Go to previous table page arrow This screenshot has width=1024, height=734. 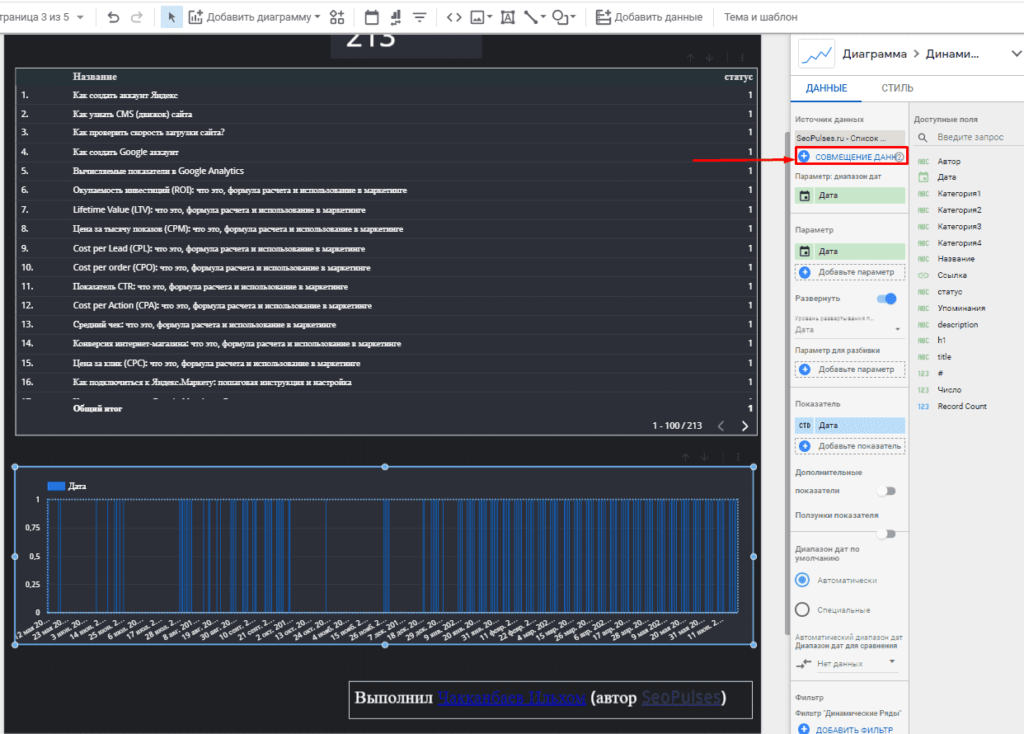721,426
